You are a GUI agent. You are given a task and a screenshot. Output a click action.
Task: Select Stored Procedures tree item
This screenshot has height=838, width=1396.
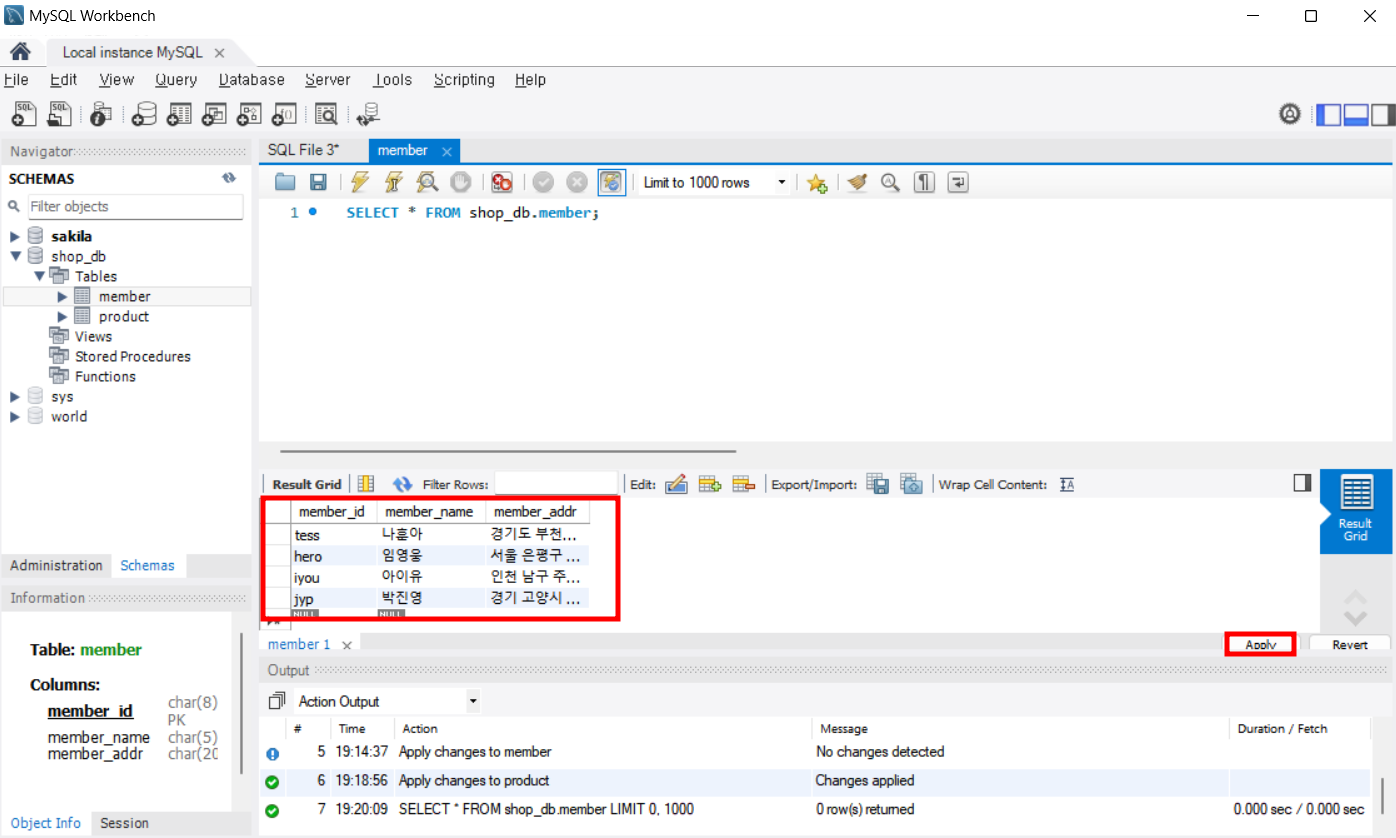tap(132, 356)
